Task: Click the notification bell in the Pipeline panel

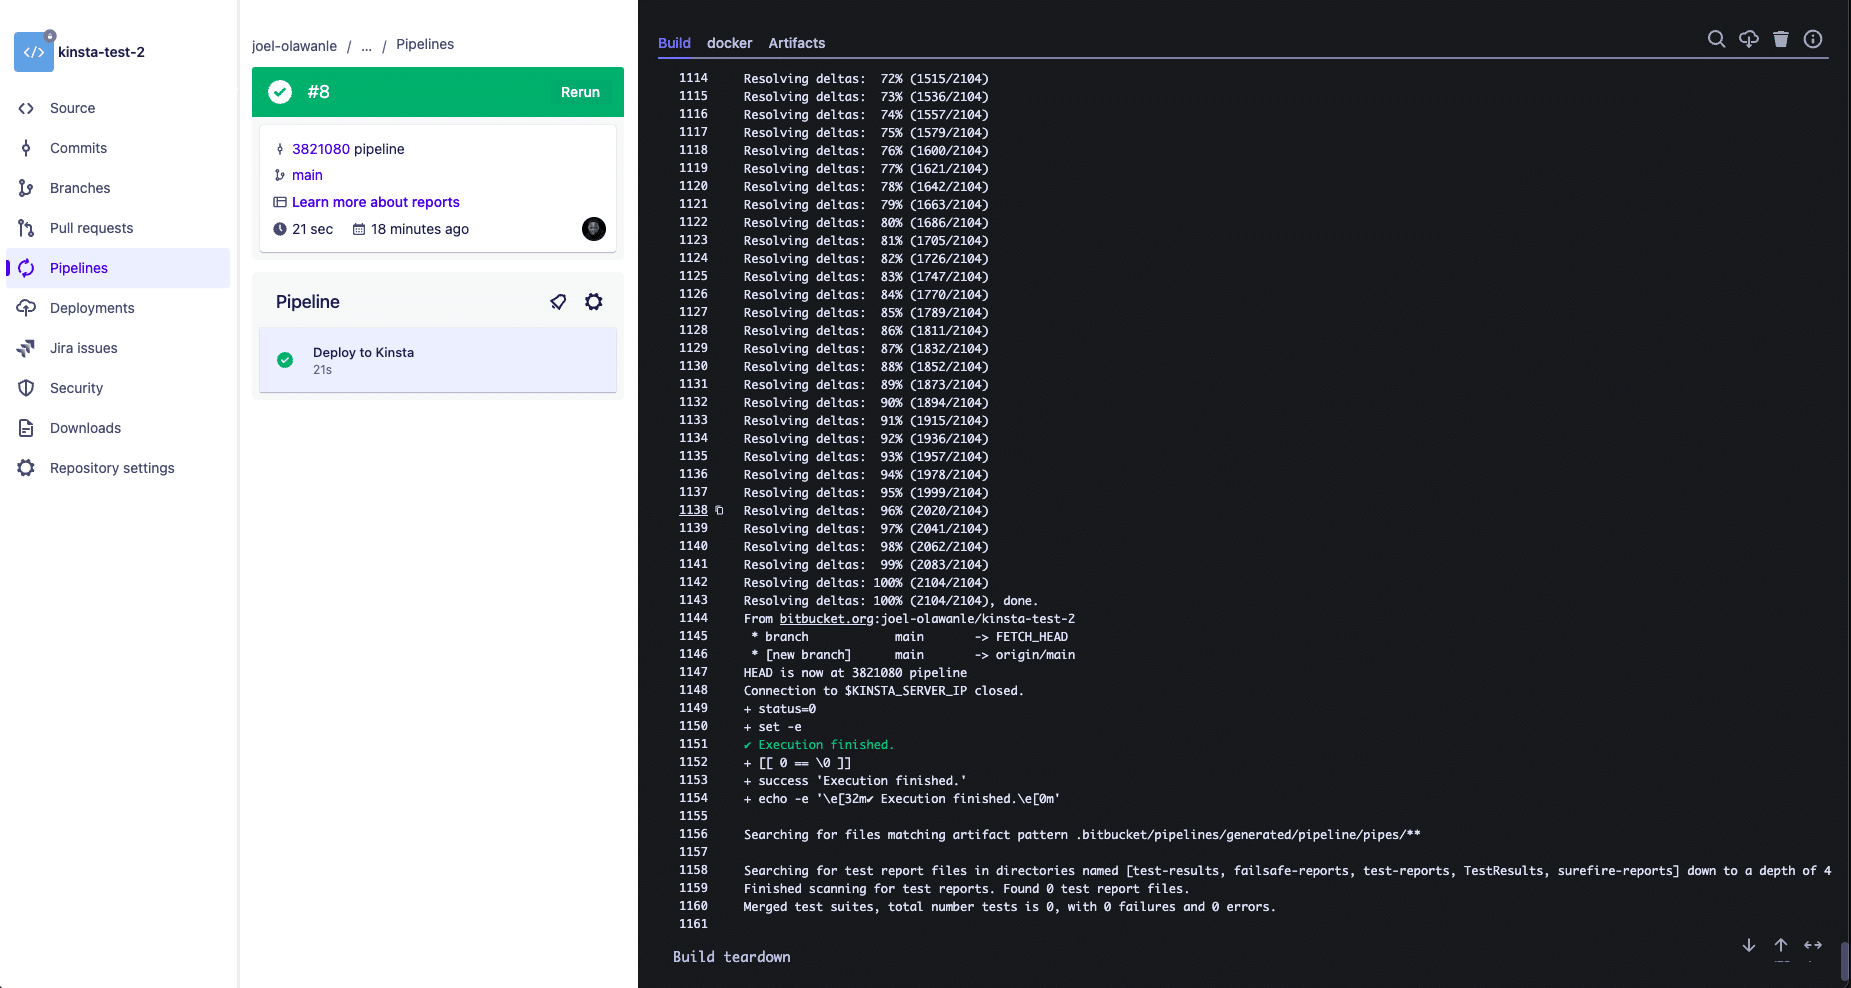Action: [558, 301]
